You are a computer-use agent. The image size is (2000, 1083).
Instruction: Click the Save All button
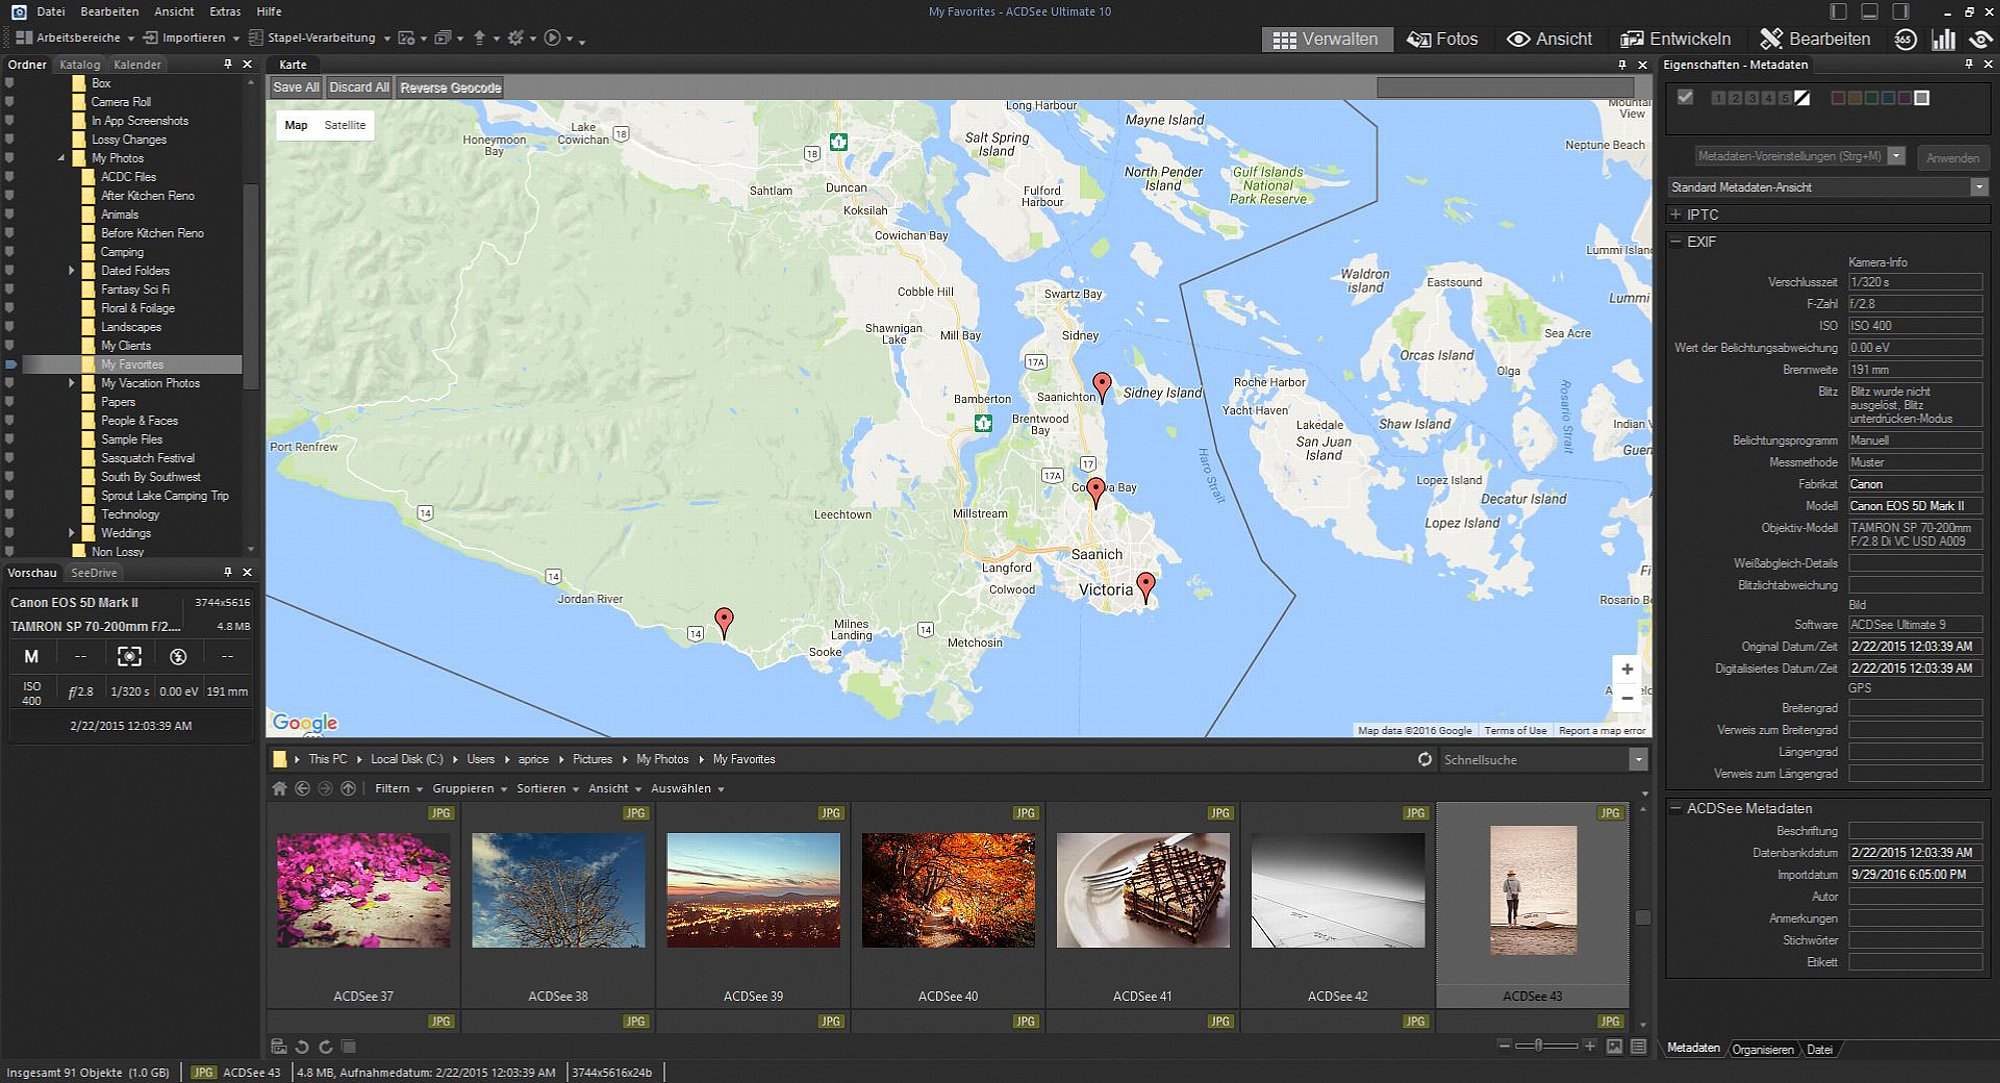296,88
